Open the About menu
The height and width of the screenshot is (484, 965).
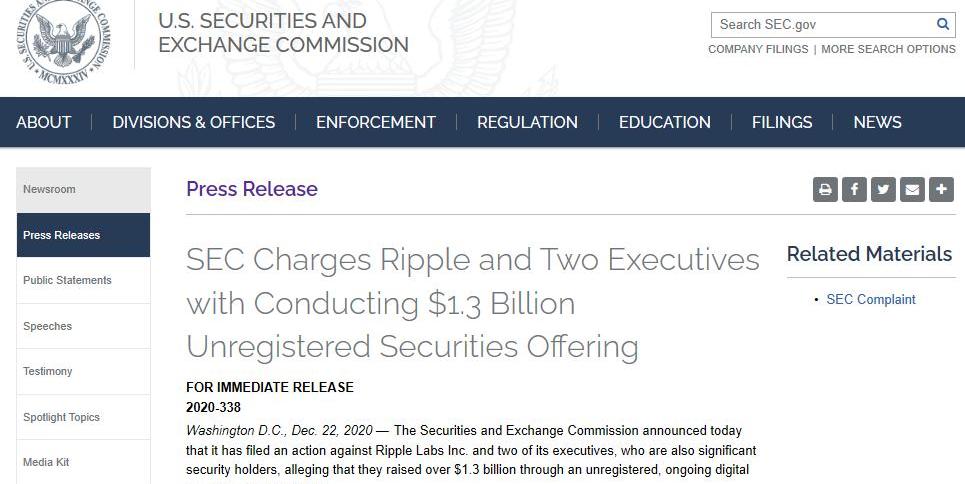click(x=44, y=122)
